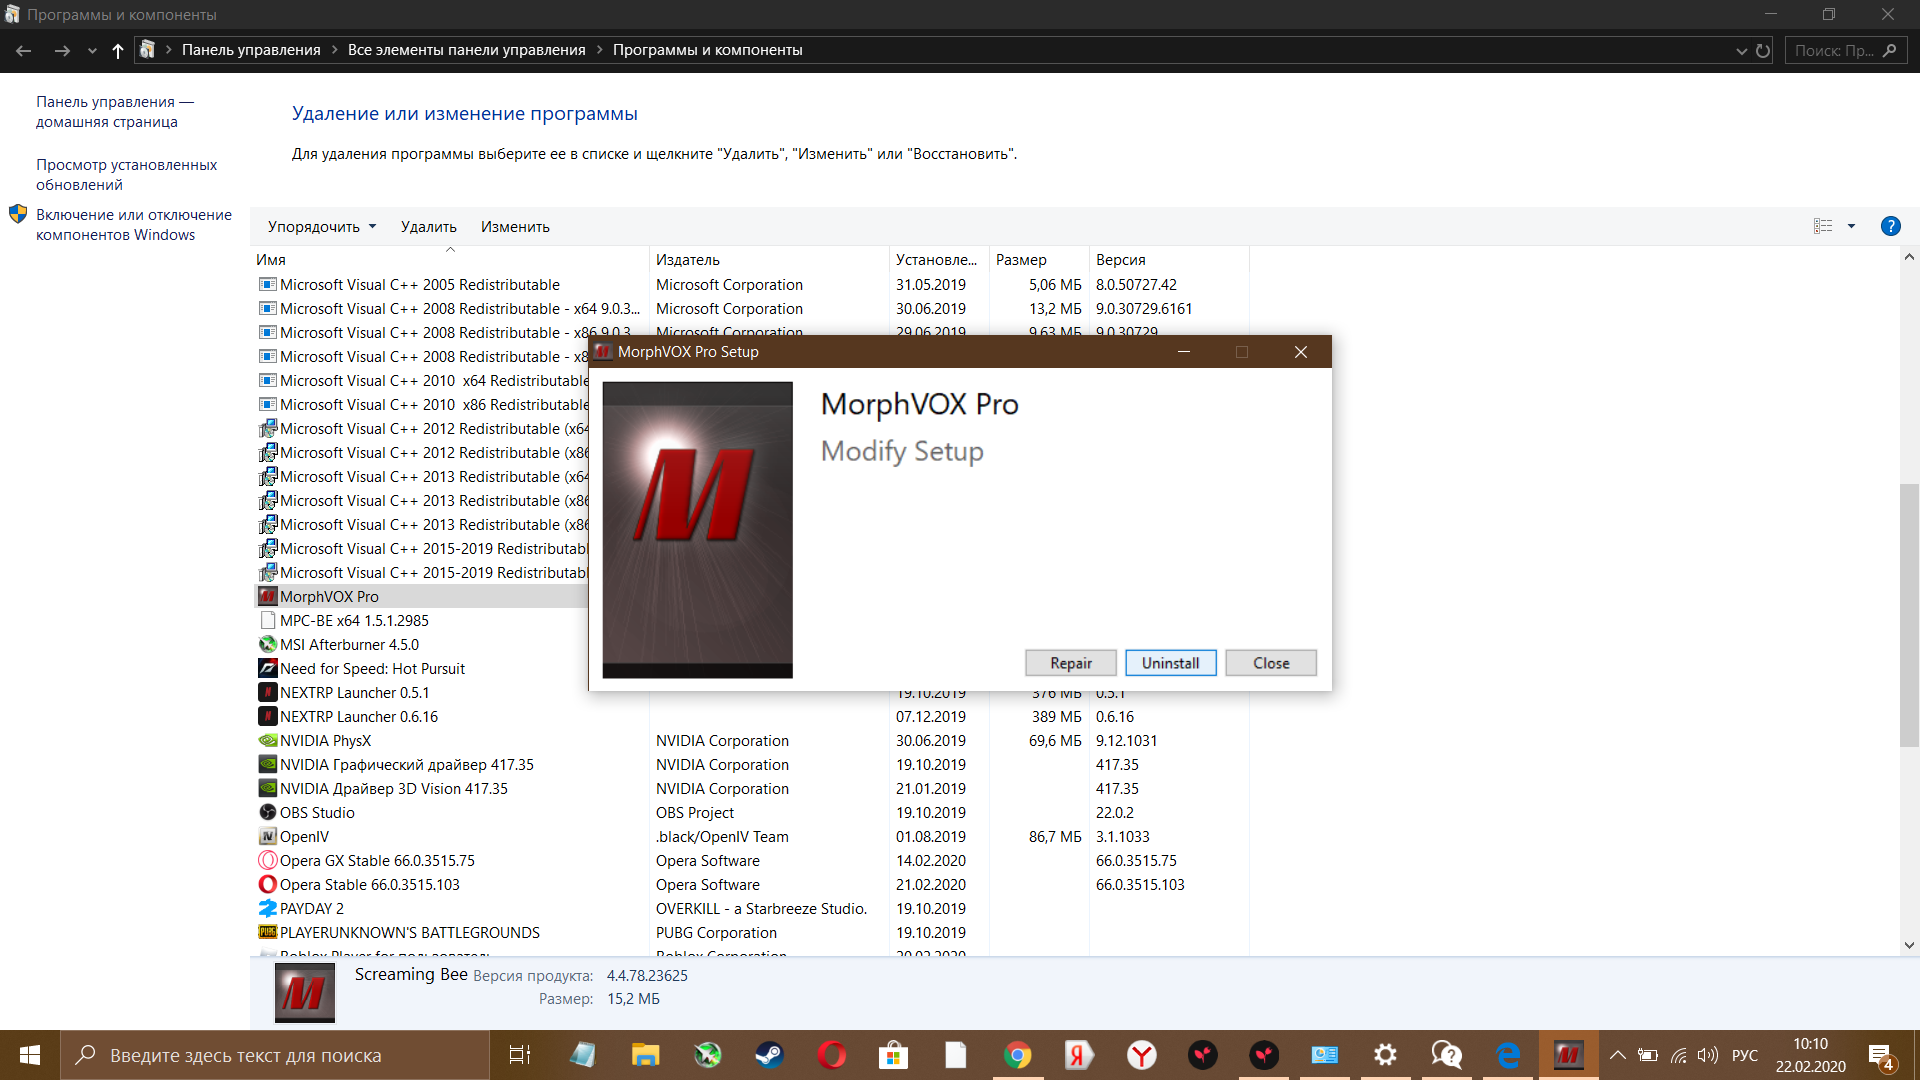Image resolution: width=1920 pixels, height=1080 pixels.
Task: Open Microsoft Edge from taskbar
Action: click(x=1508, y=1055)
